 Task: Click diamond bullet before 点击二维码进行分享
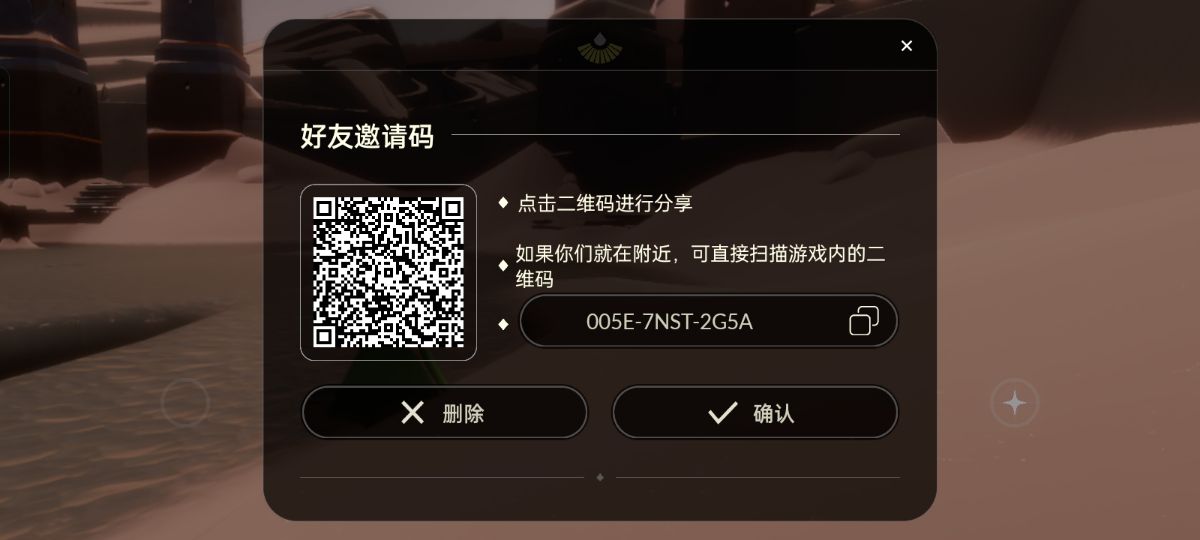504,202
